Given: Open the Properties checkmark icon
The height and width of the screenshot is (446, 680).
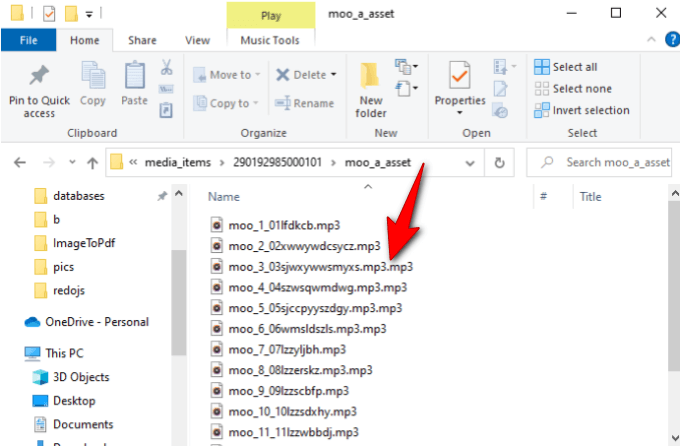Looking at the screenshot, I should pyautogui.click(x=460, y=76).
